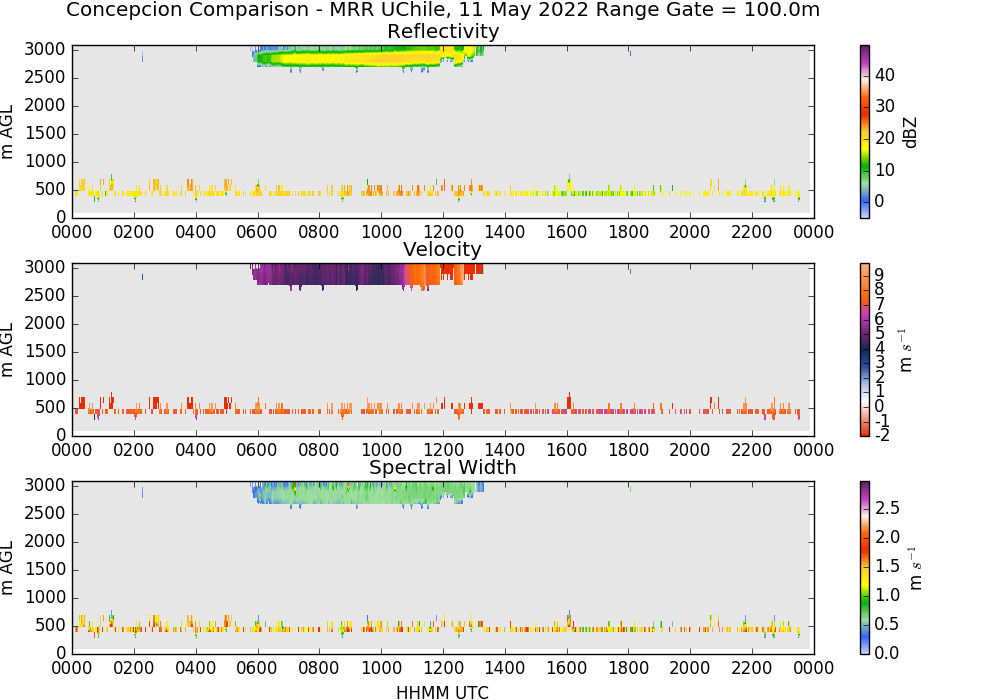This screenshot has width=1000, height=700.
Task: Click the 1600 tick on the Velocity axis
Action: click(x=567, y=449)
